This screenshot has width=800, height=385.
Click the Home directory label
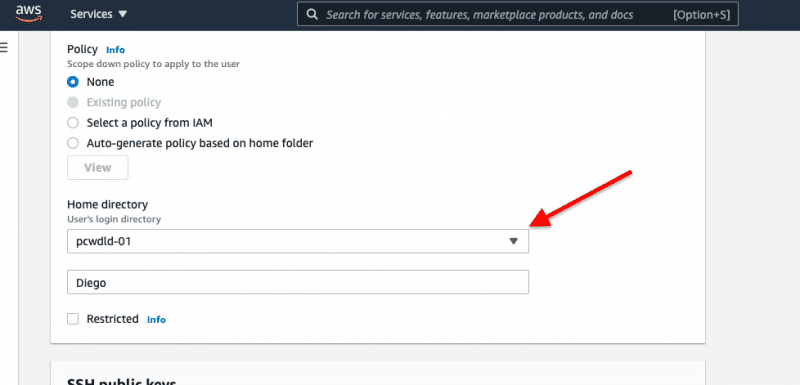click(x=108, y=204)
